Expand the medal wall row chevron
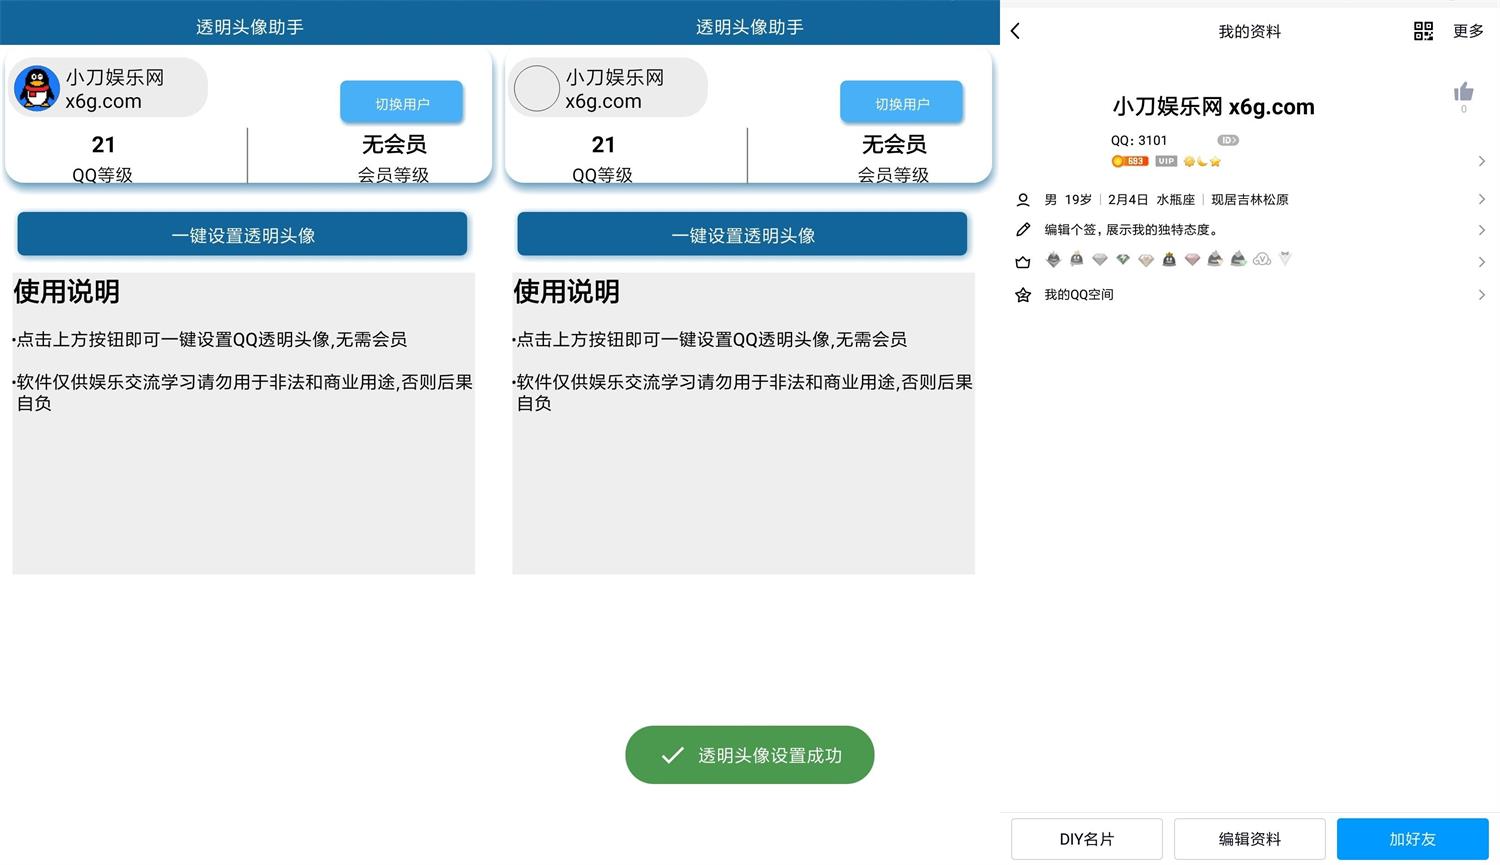1500x865 pixels. [1482, 261]
